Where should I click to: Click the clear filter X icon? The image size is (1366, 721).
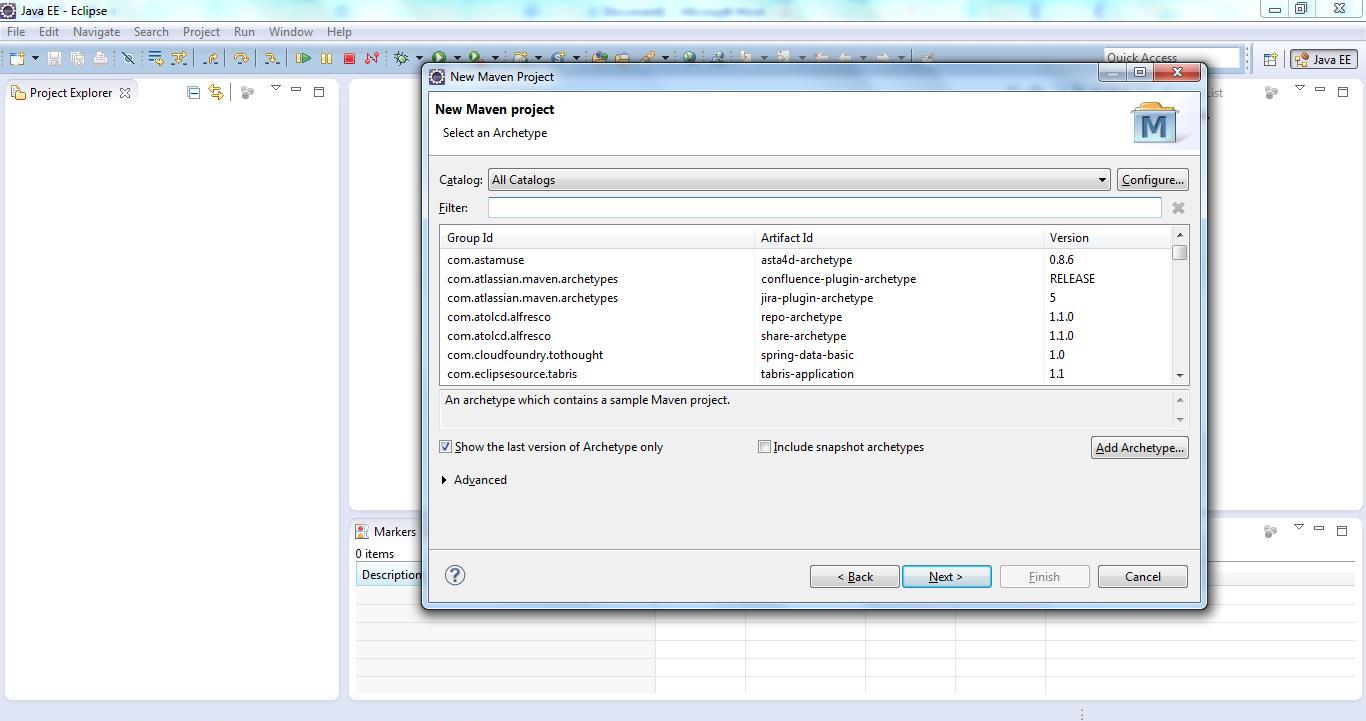(x=1178, y=208)
